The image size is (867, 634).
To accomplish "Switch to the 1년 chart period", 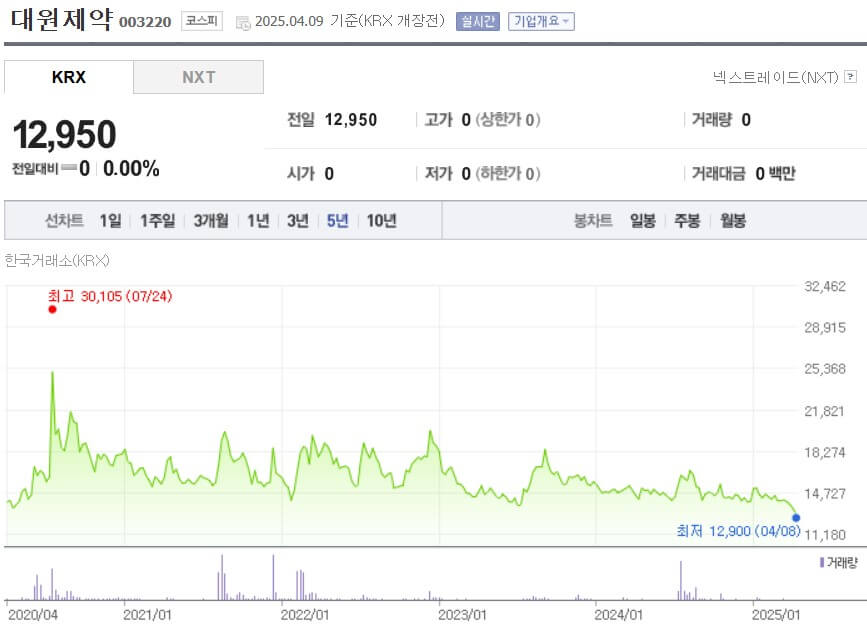I will 257,220.
